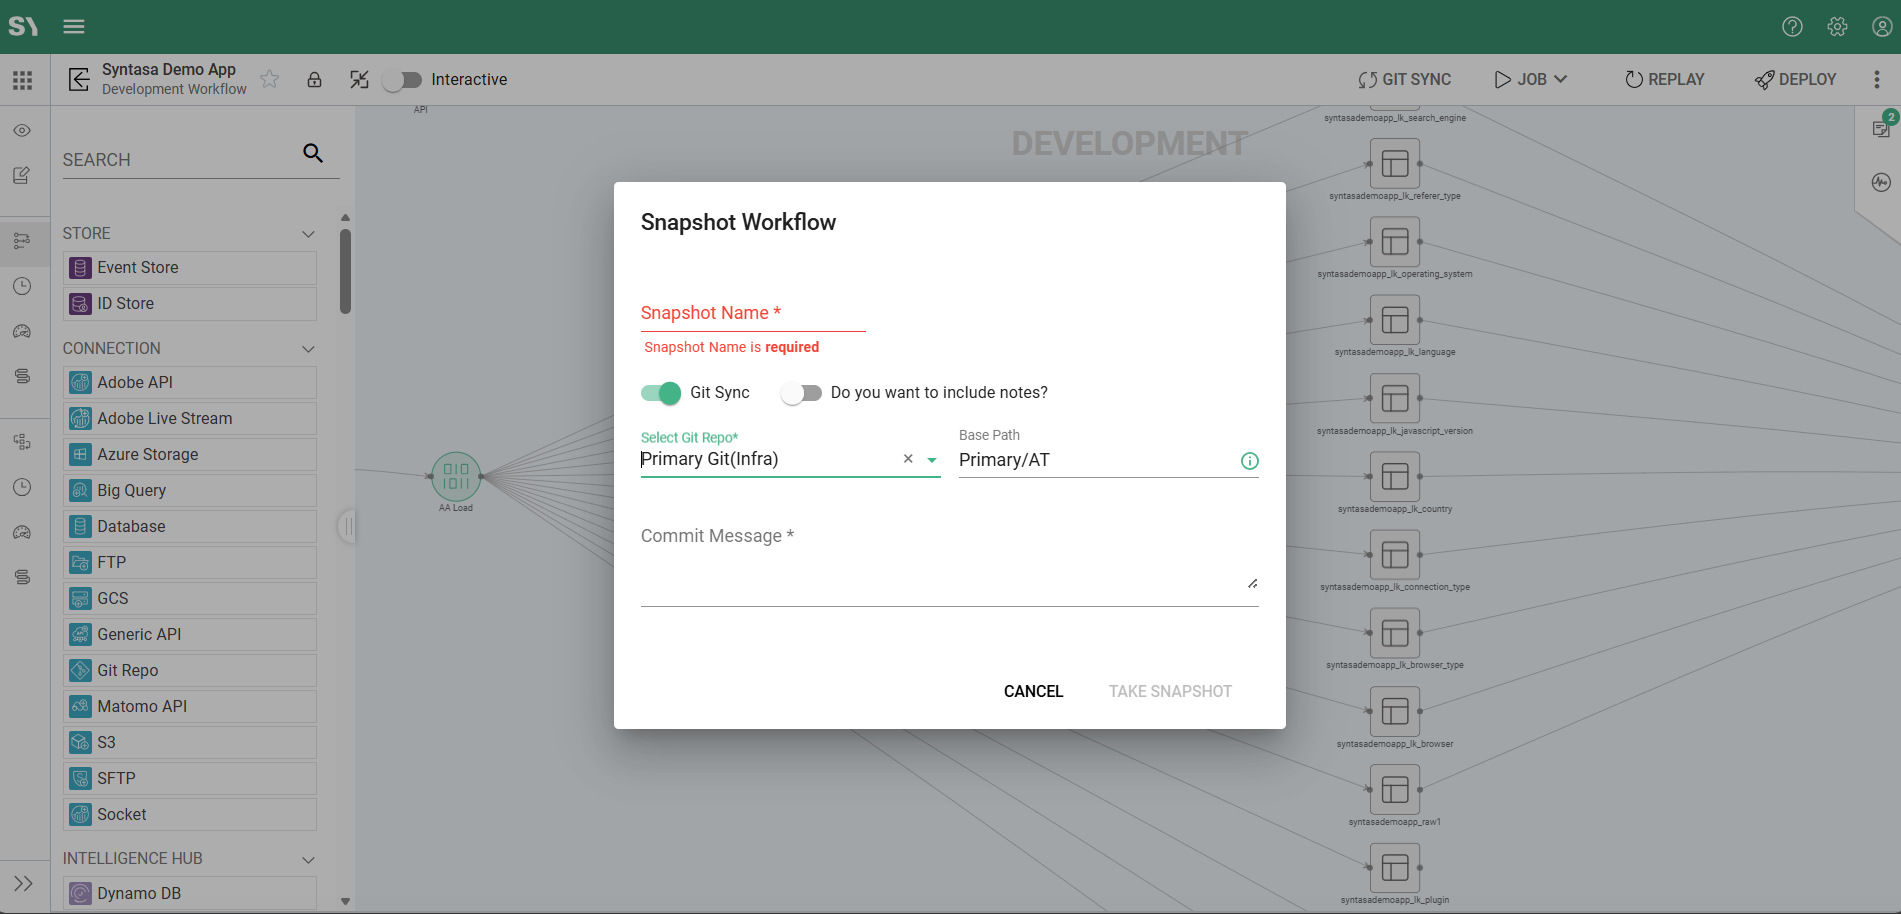Open the Select Git Repo dropdown
Viewport: 1901px width, 914px height.
click(932, 460)
